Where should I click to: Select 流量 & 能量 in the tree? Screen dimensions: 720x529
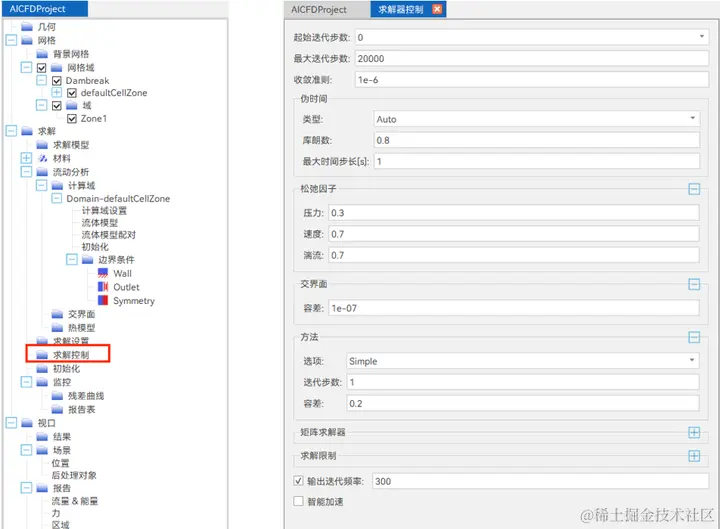point(75,501)
